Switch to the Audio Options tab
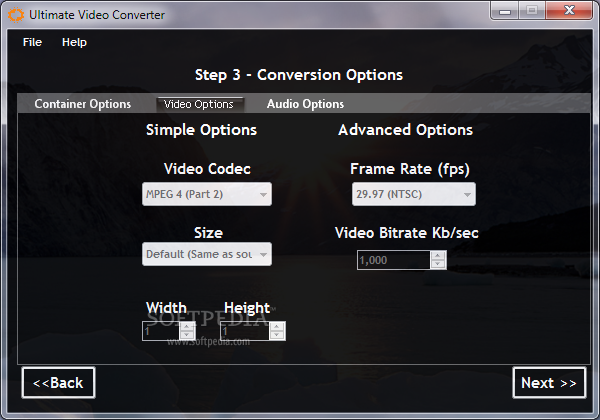Screen dimensions: 600x420 pos(305,104)
